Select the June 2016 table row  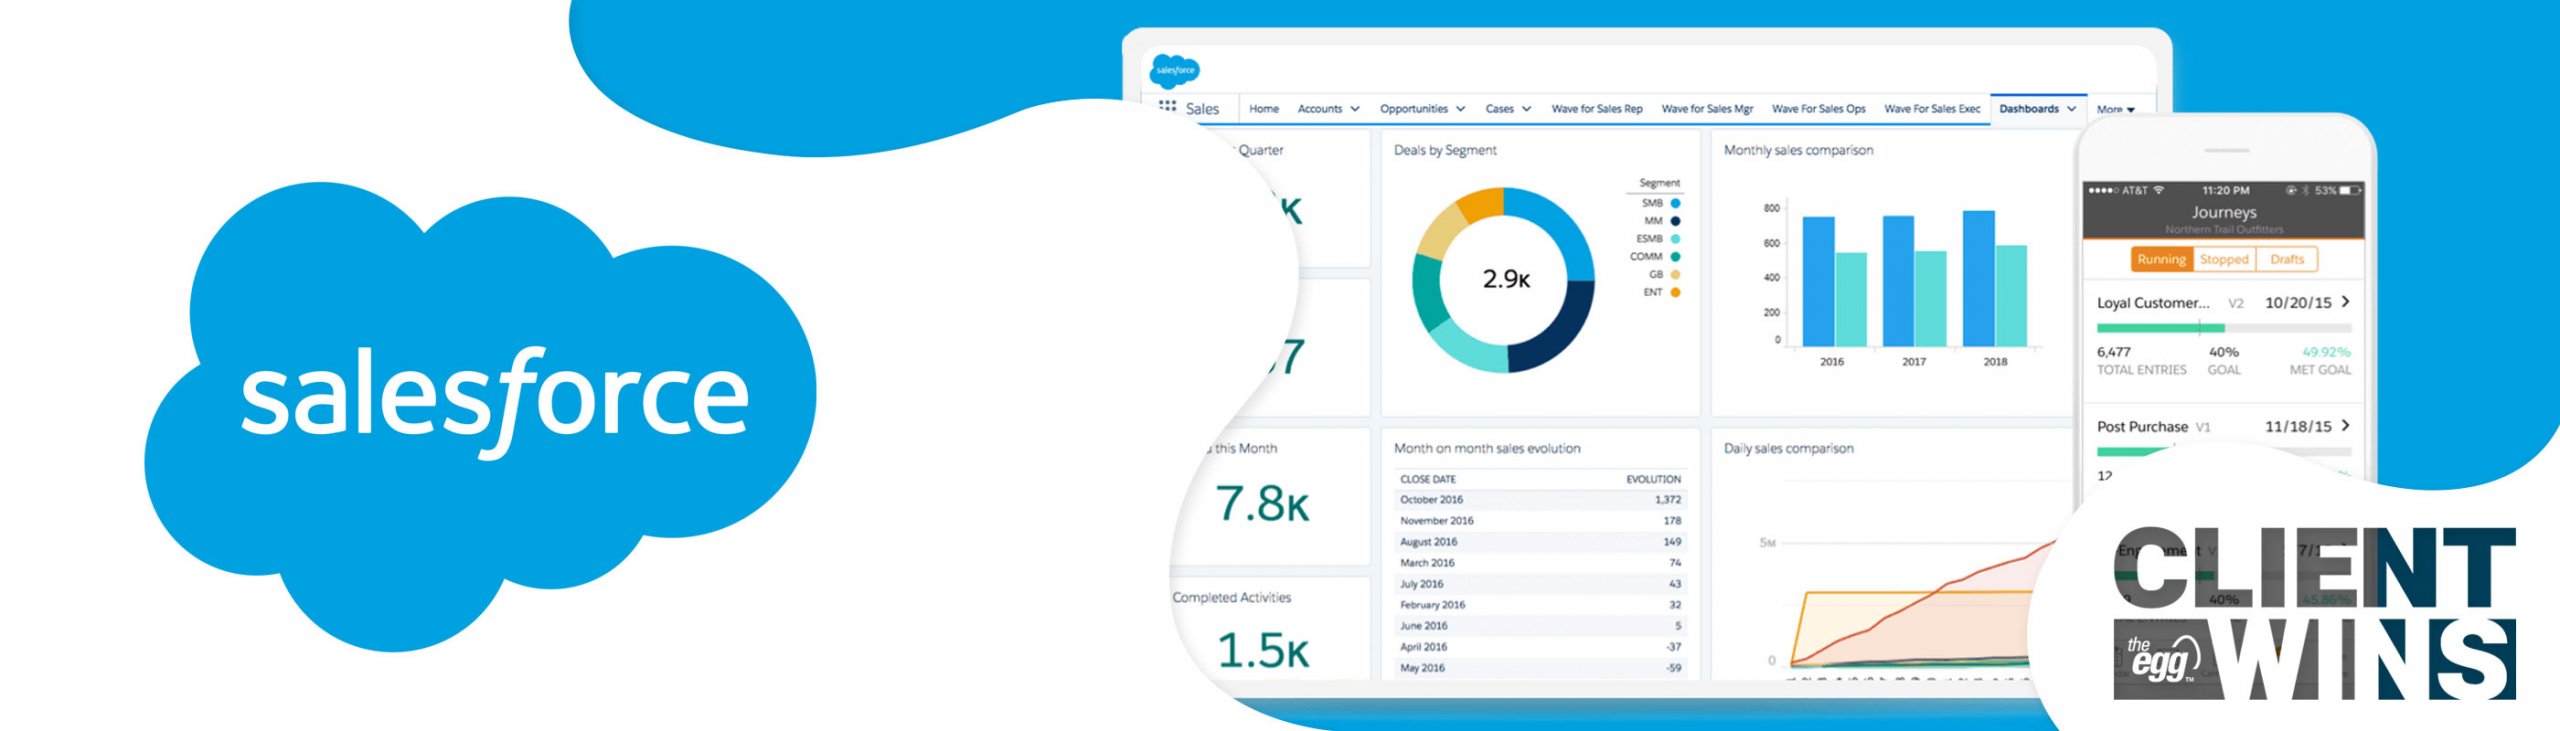1540,625
